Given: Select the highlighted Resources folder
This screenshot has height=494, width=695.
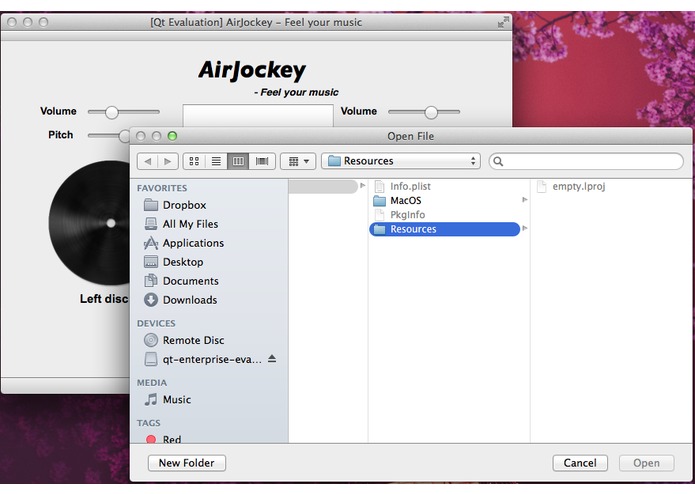Looking at the screenshot, I should point(445,229).
